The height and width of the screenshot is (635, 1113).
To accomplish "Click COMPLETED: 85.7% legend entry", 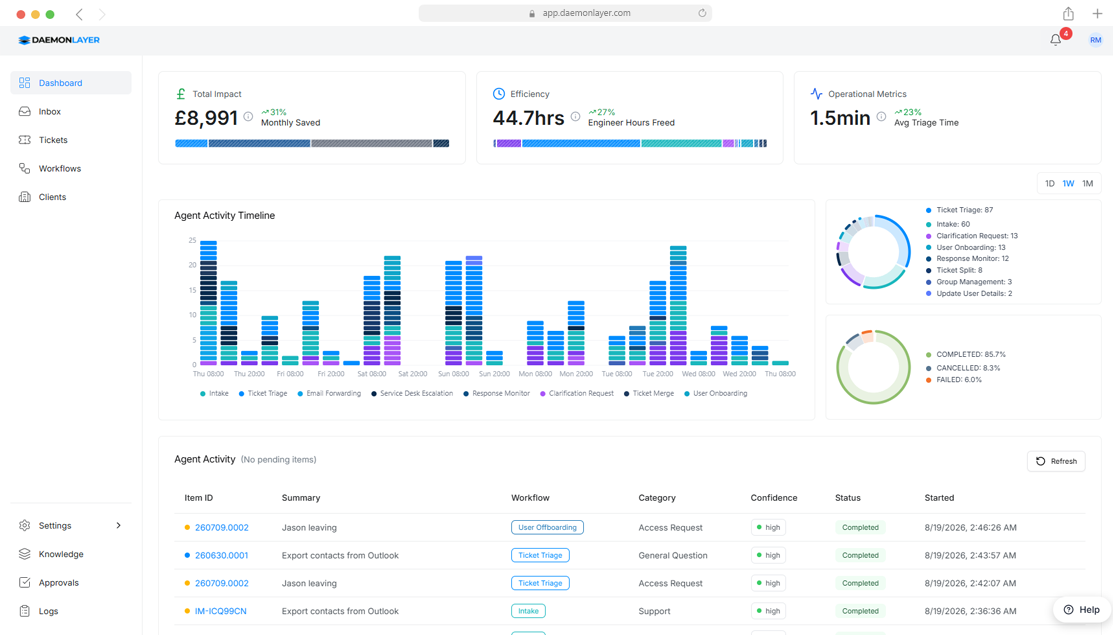I will click(965, 354).
